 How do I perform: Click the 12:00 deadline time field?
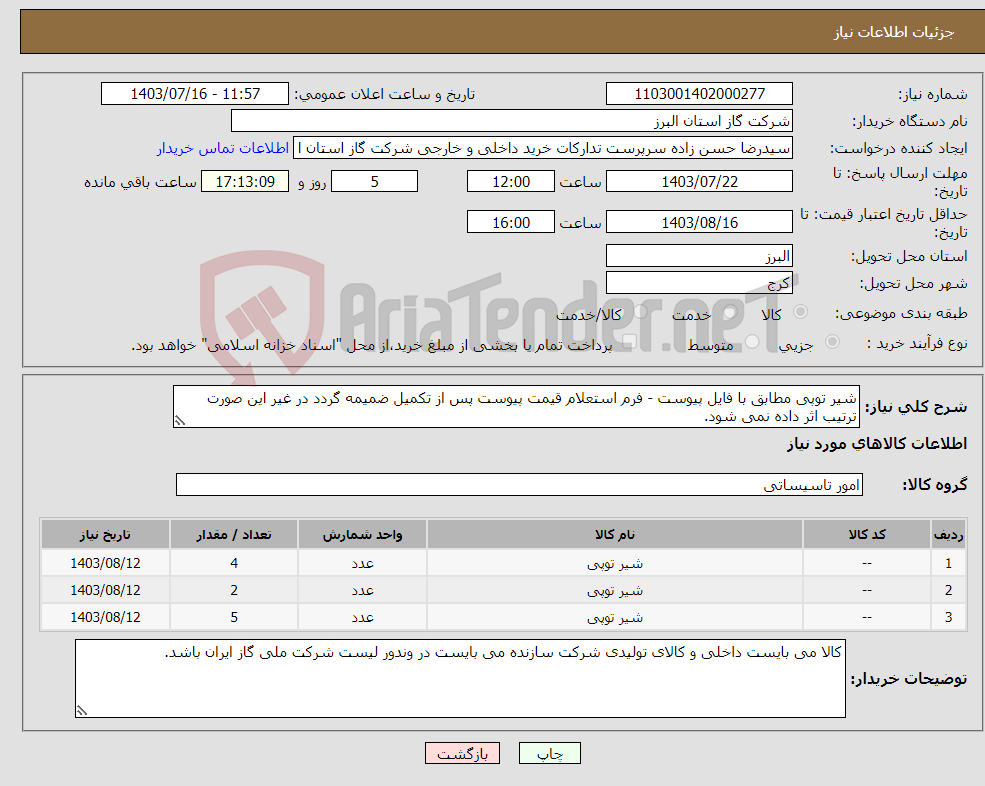click(x=511, y=182)
